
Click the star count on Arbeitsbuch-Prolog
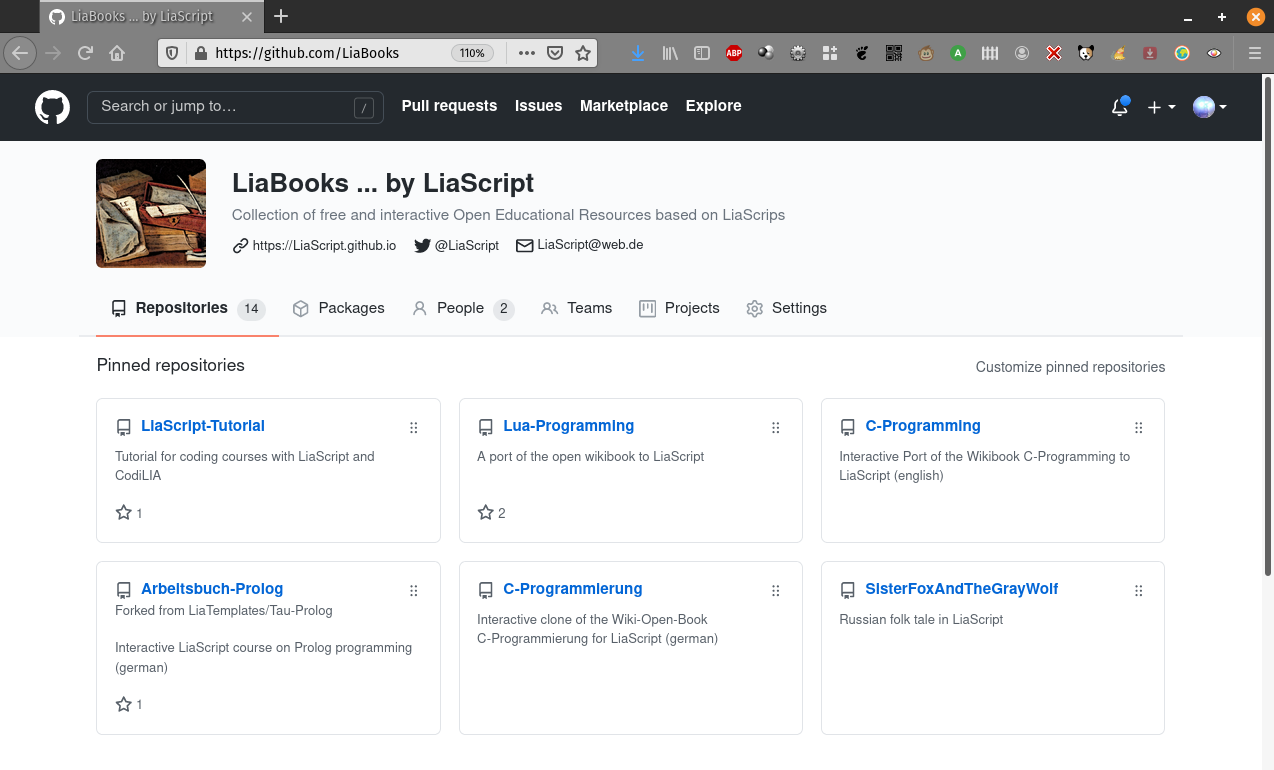(129, 705)
